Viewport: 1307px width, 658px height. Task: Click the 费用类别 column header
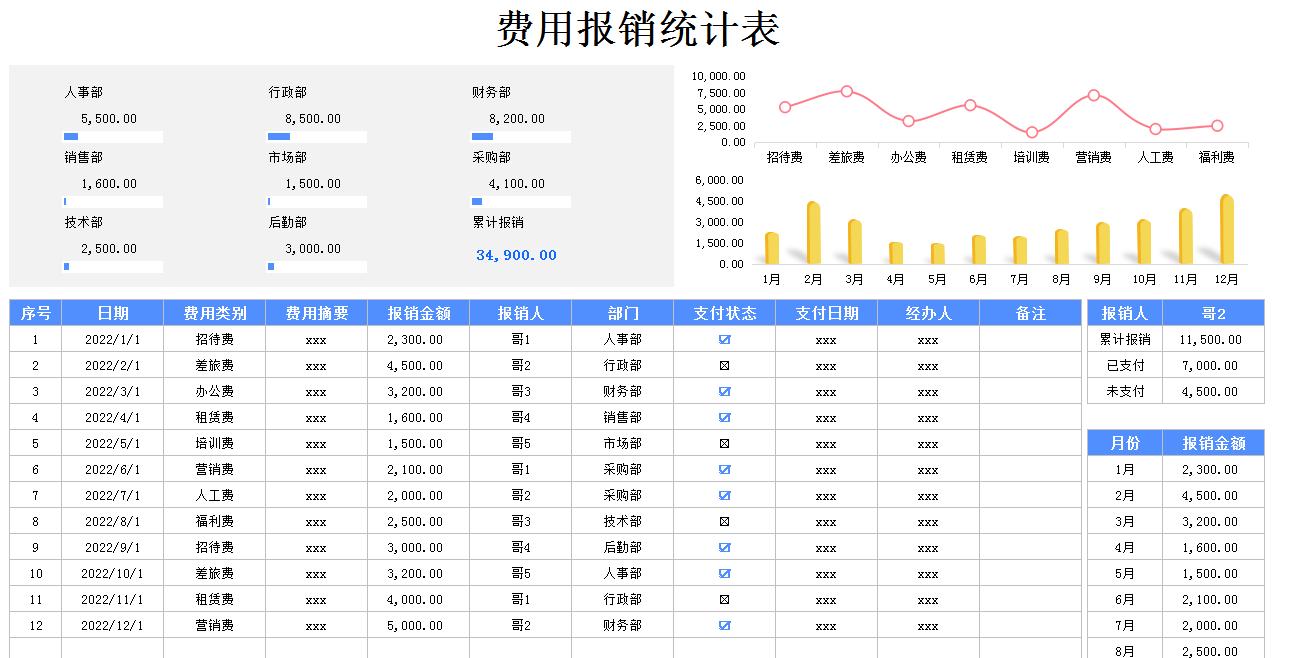click(214, 312)
